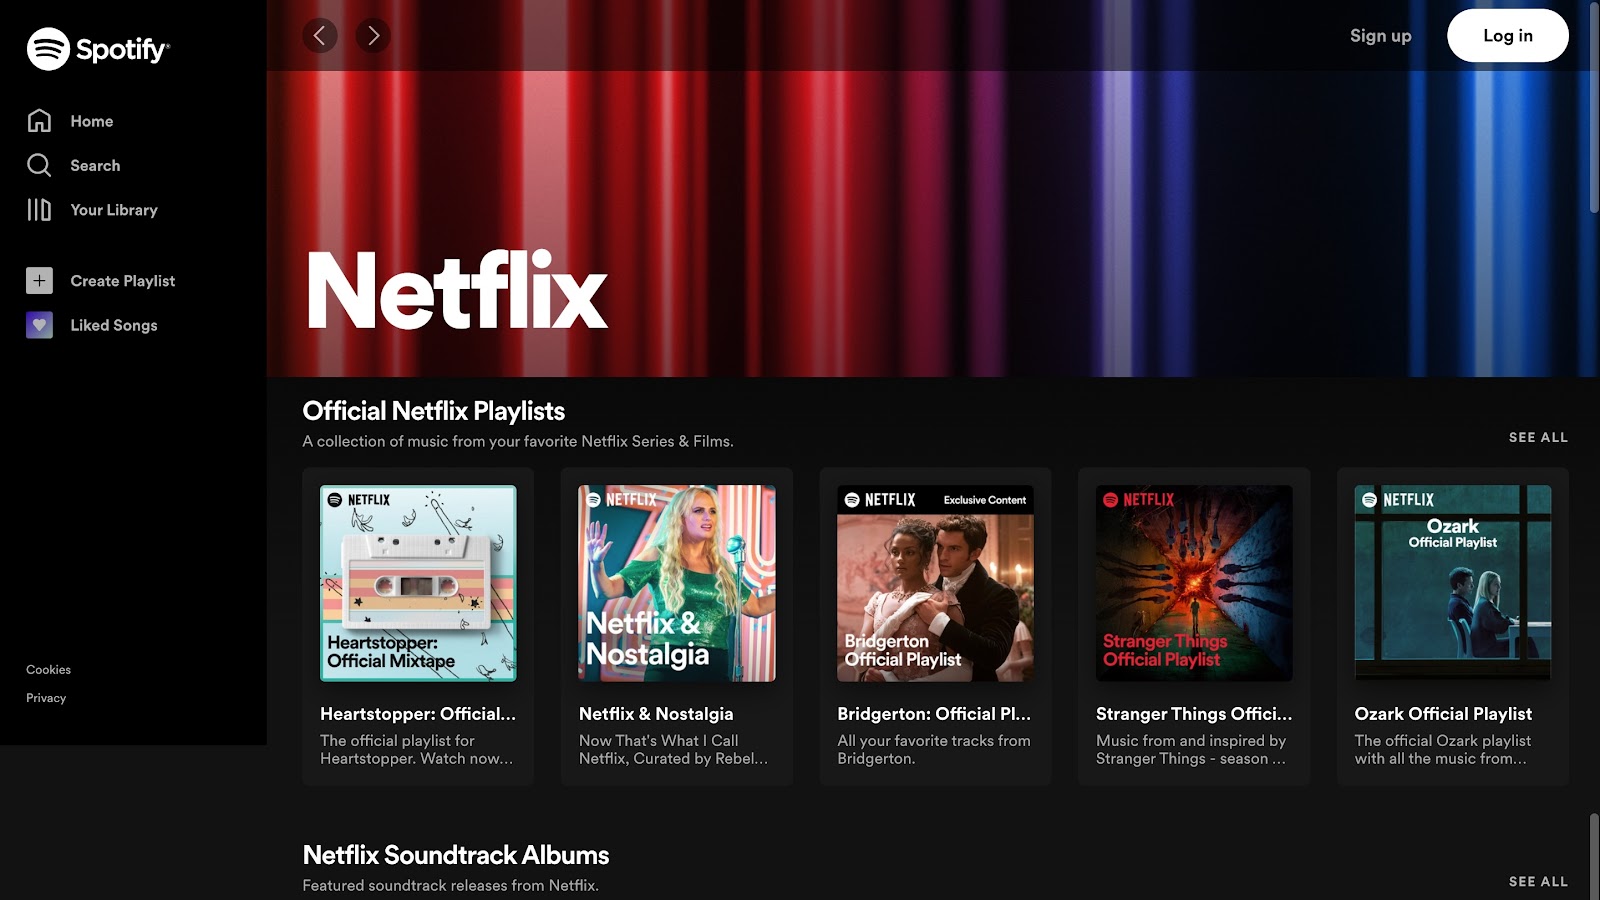See all Netflix Soundtrack Albums
1600x900 pixels.
click(1538, 881)
